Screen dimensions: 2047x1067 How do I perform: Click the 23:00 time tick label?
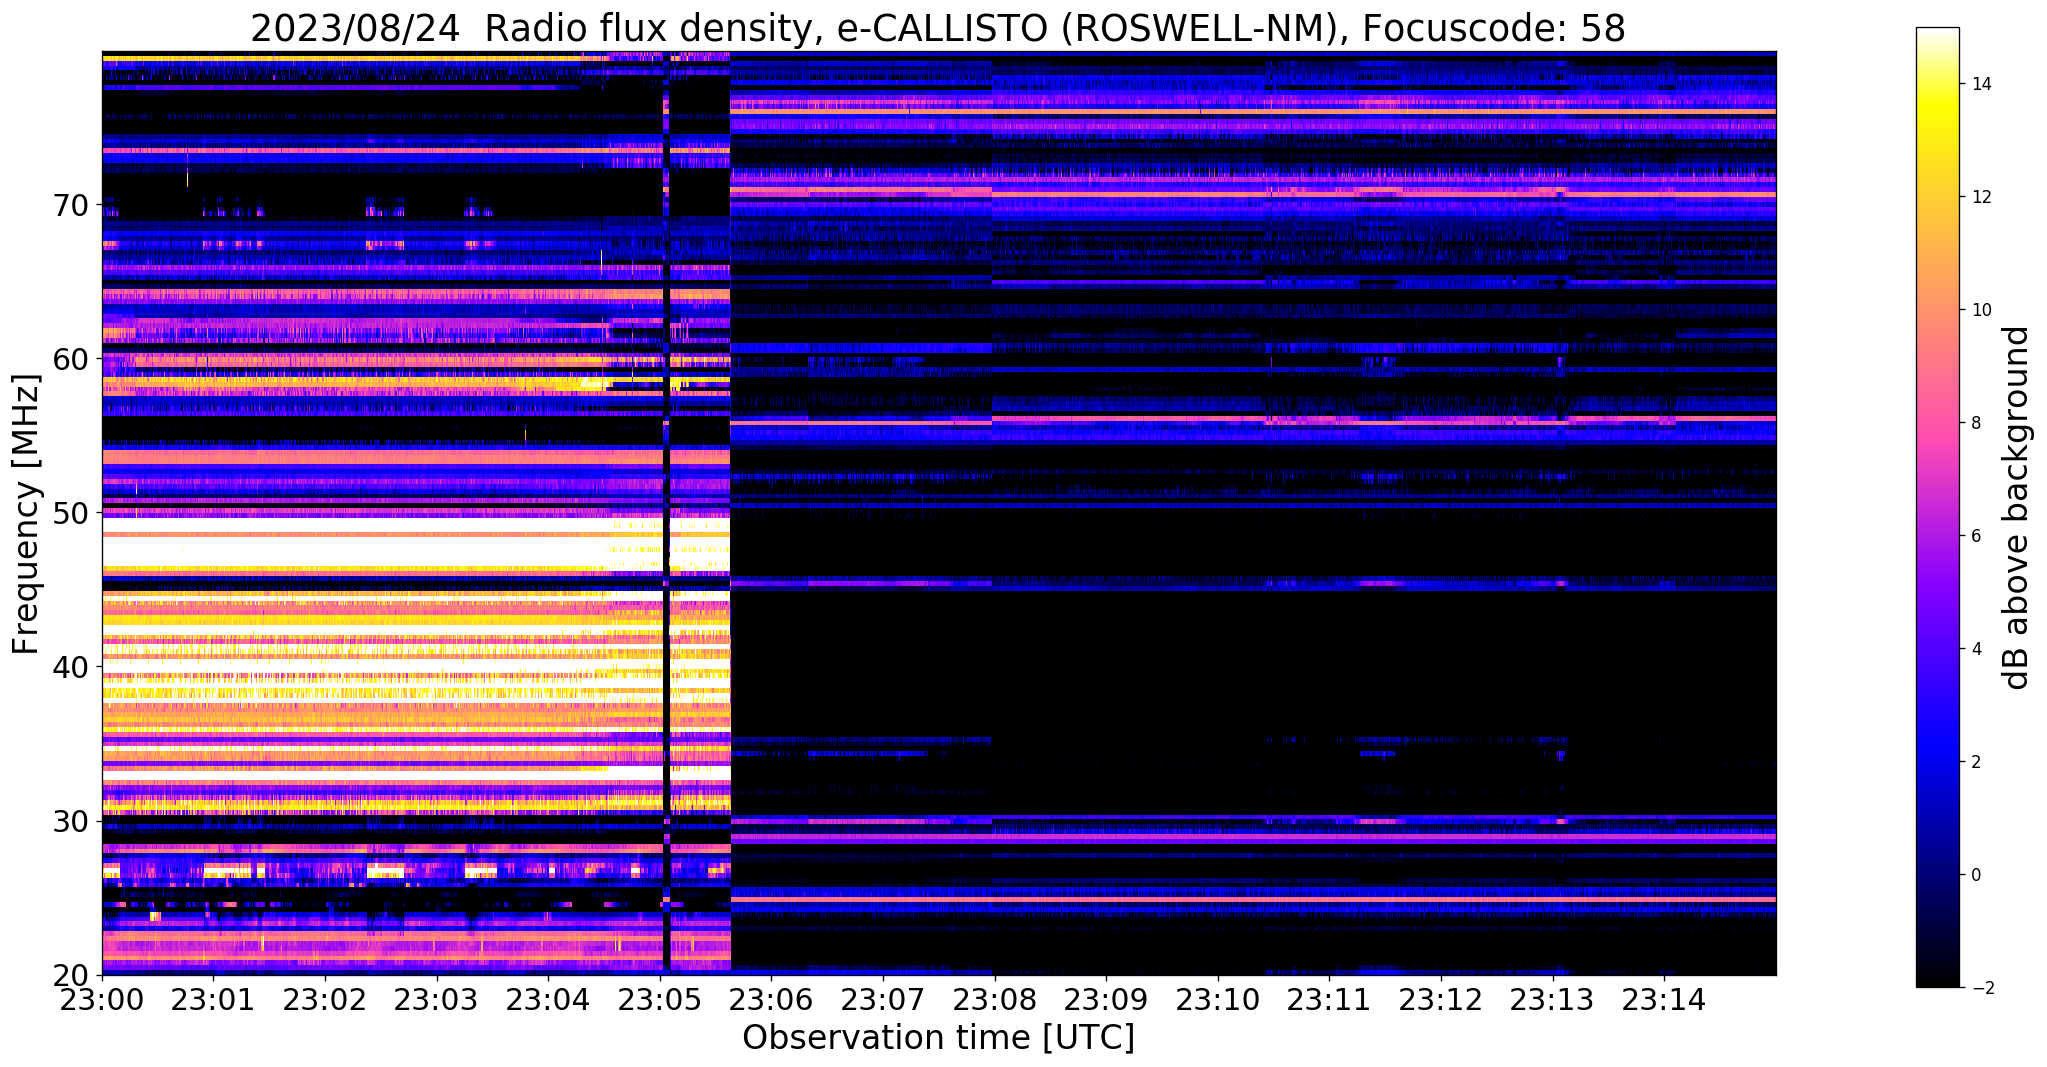(x=102, y=1000)
